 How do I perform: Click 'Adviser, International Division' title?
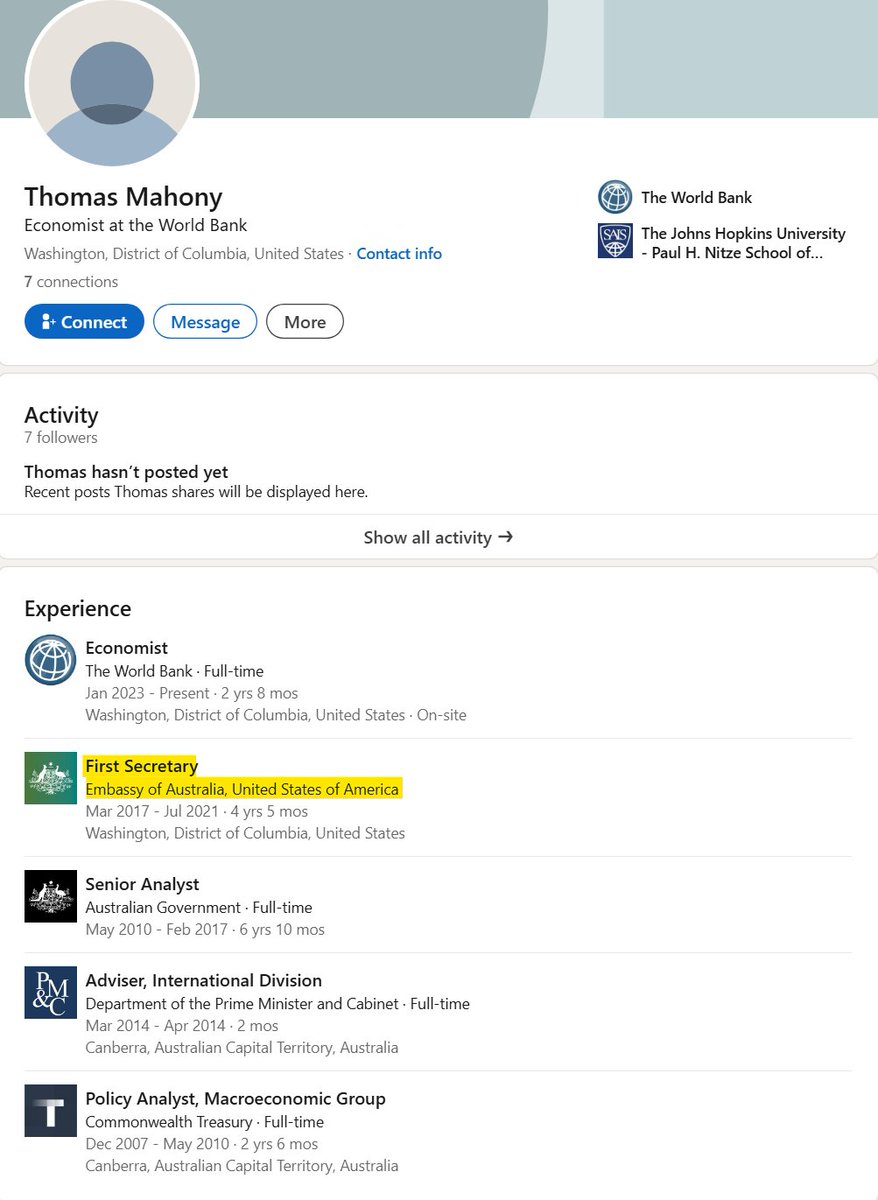click(x=204, y=980)
